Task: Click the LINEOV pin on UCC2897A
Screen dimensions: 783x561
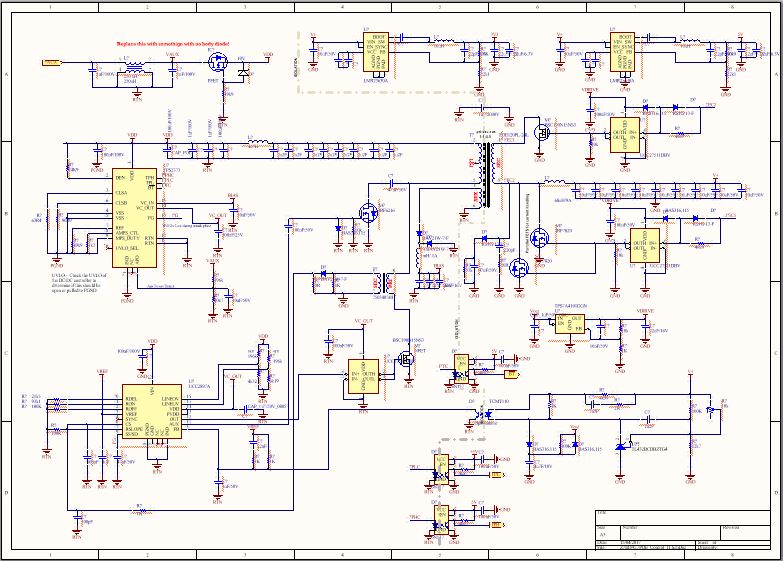Action: 170,398
